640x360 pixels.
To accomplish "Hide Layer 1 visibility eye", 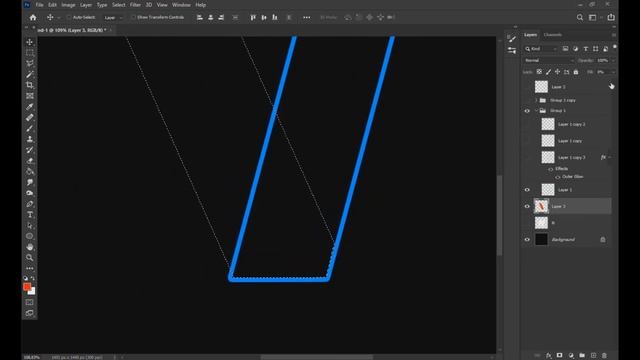I will point(527,190).
